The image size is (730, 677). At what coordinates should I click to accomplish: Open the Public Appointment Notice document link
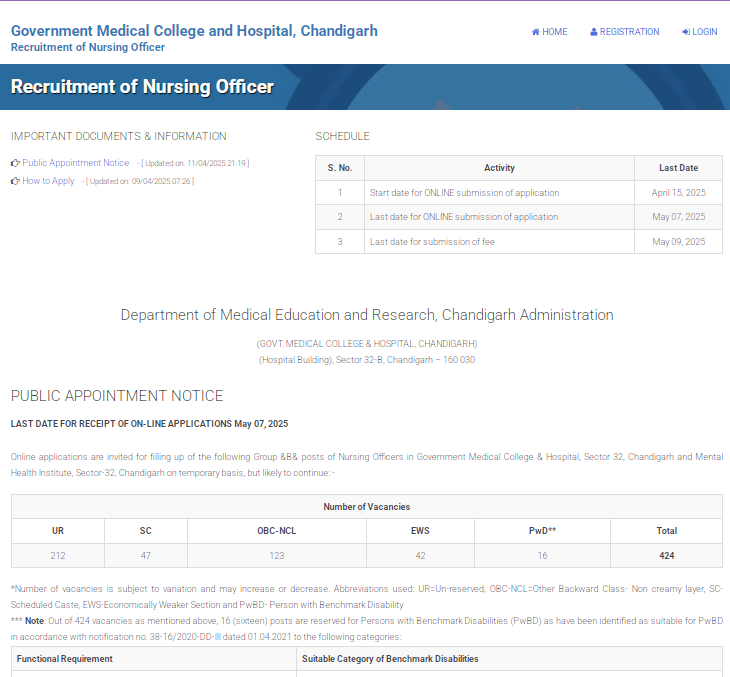coord(76,163)
